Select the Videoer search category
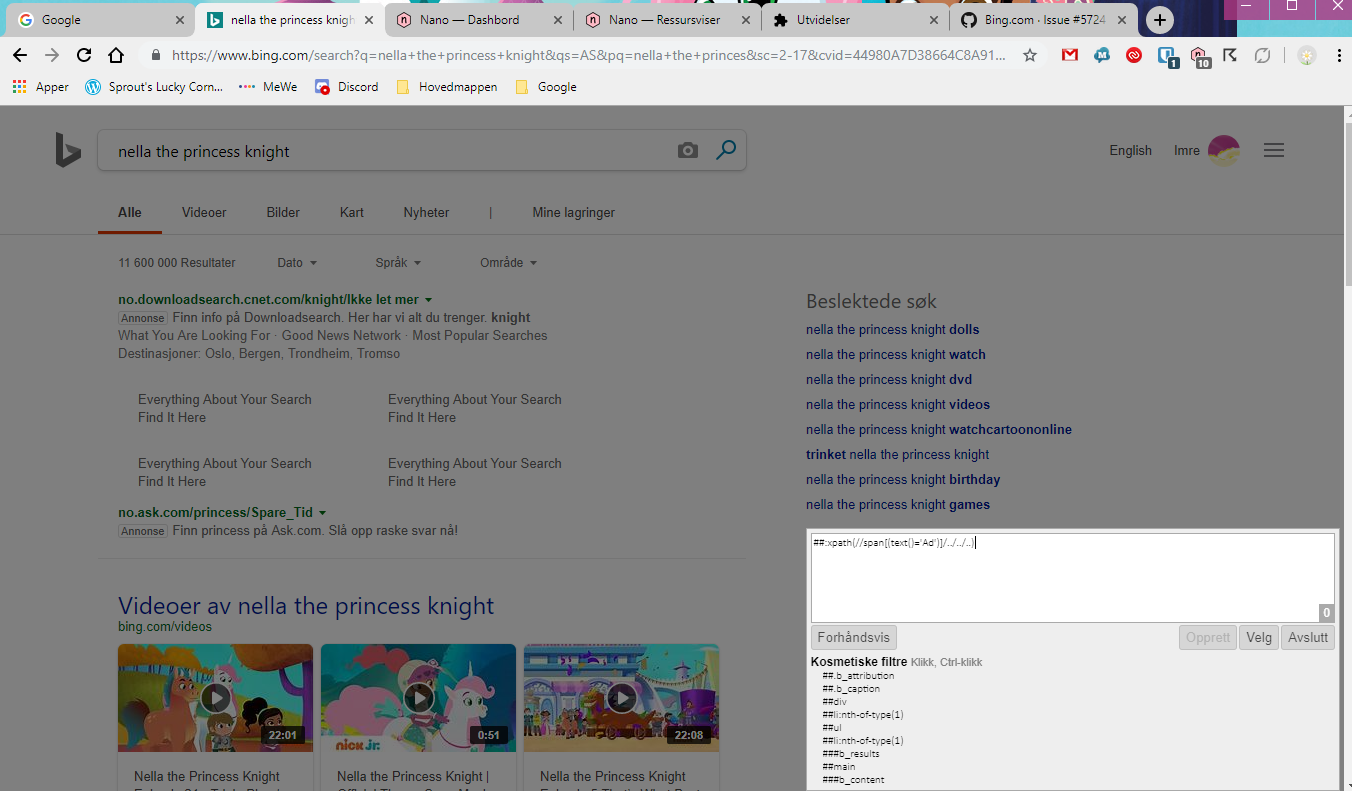The width and height of the screenshot is (1352, 791). (x=204, y=212)
